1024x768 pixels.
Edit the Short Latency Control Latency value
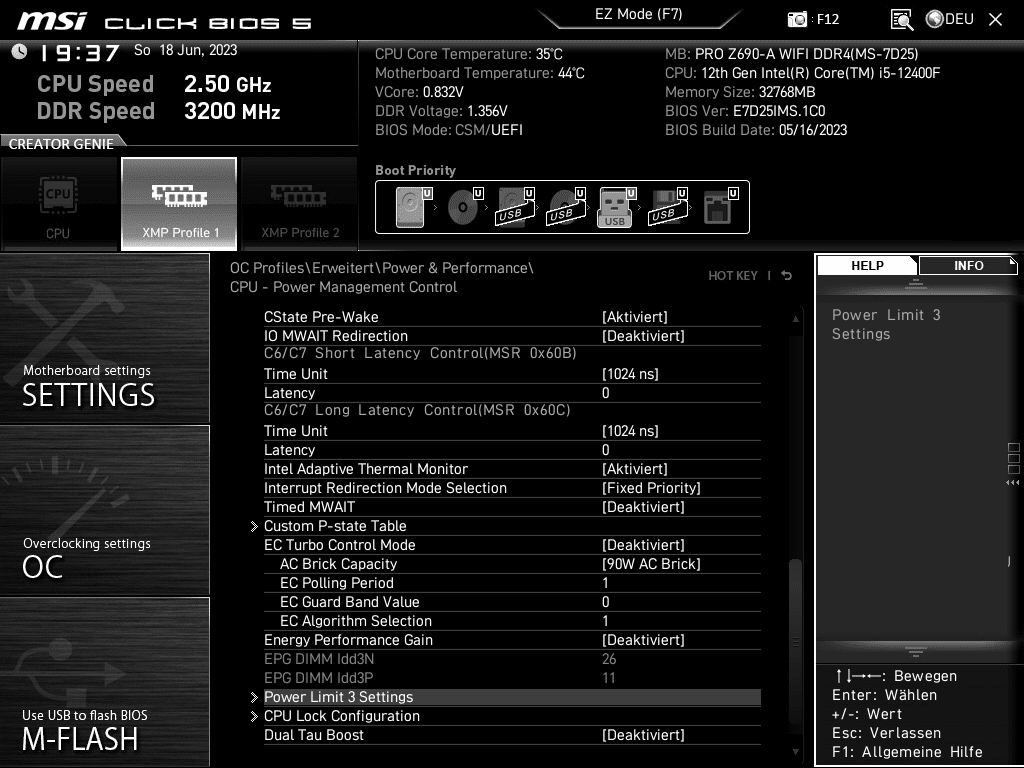pos(605,392)
